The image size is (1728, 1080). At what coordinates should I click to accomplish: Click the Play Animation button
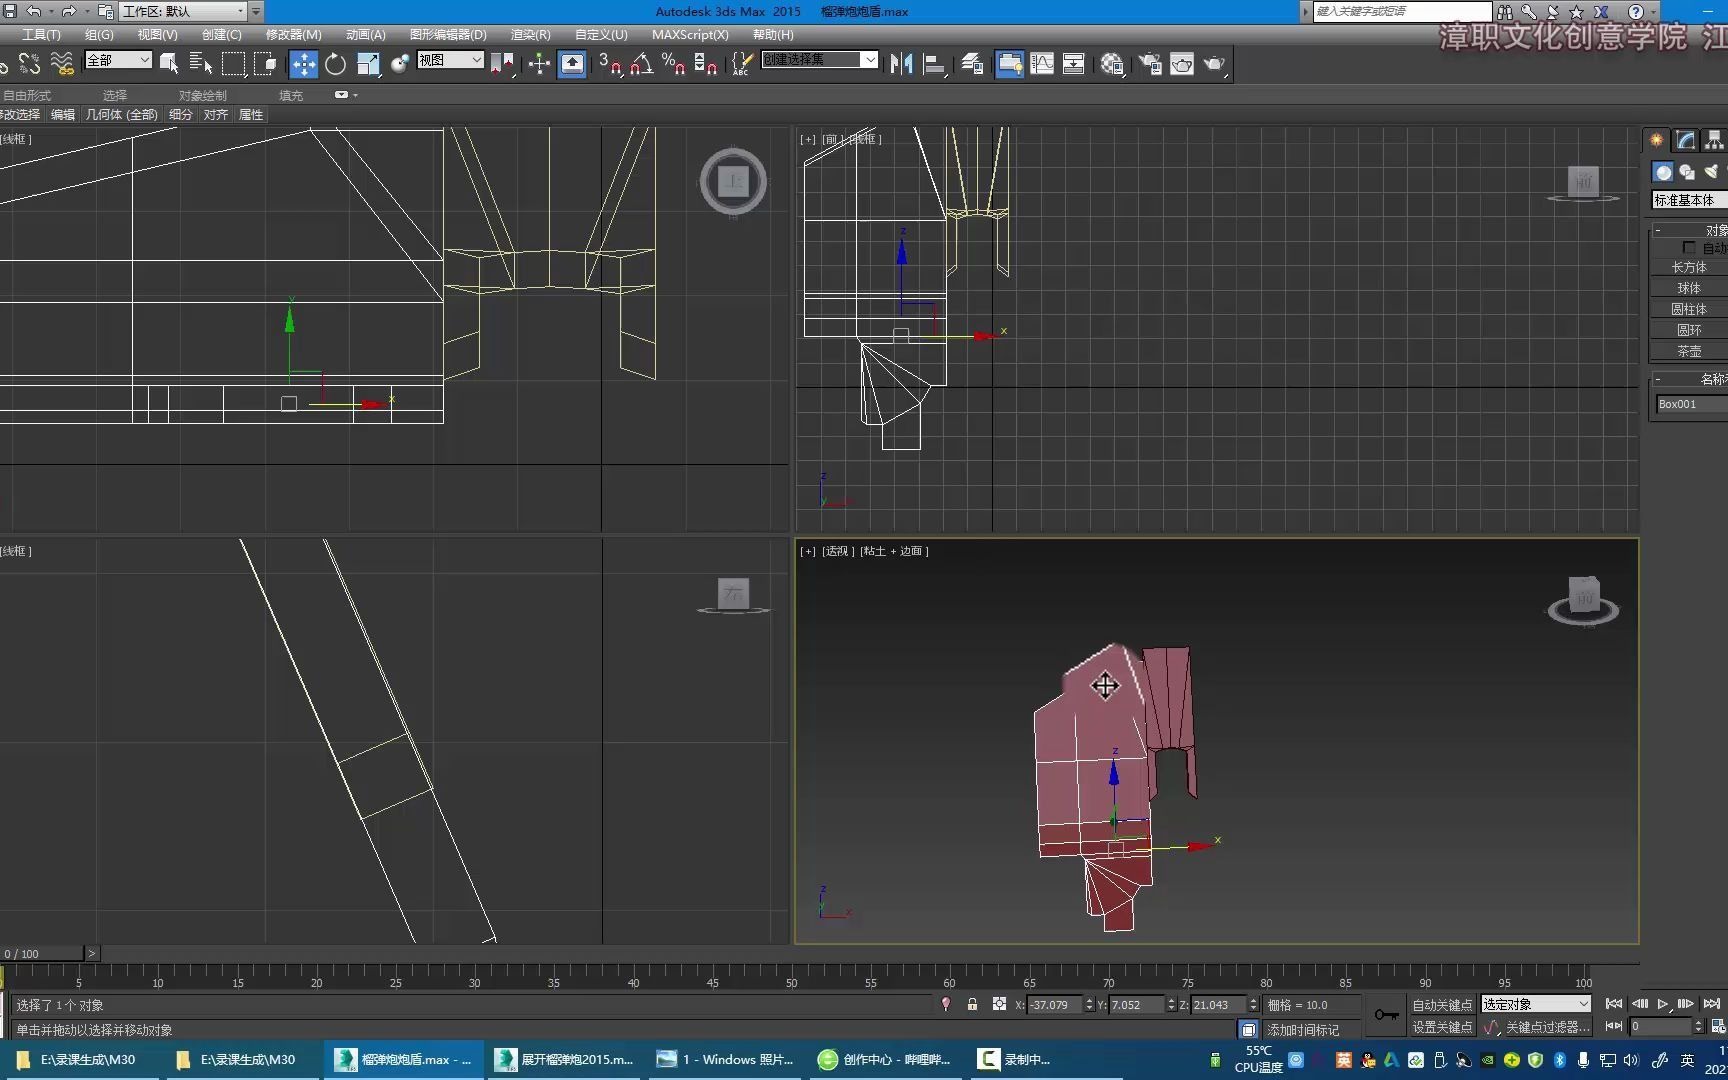(1662, 1004)
